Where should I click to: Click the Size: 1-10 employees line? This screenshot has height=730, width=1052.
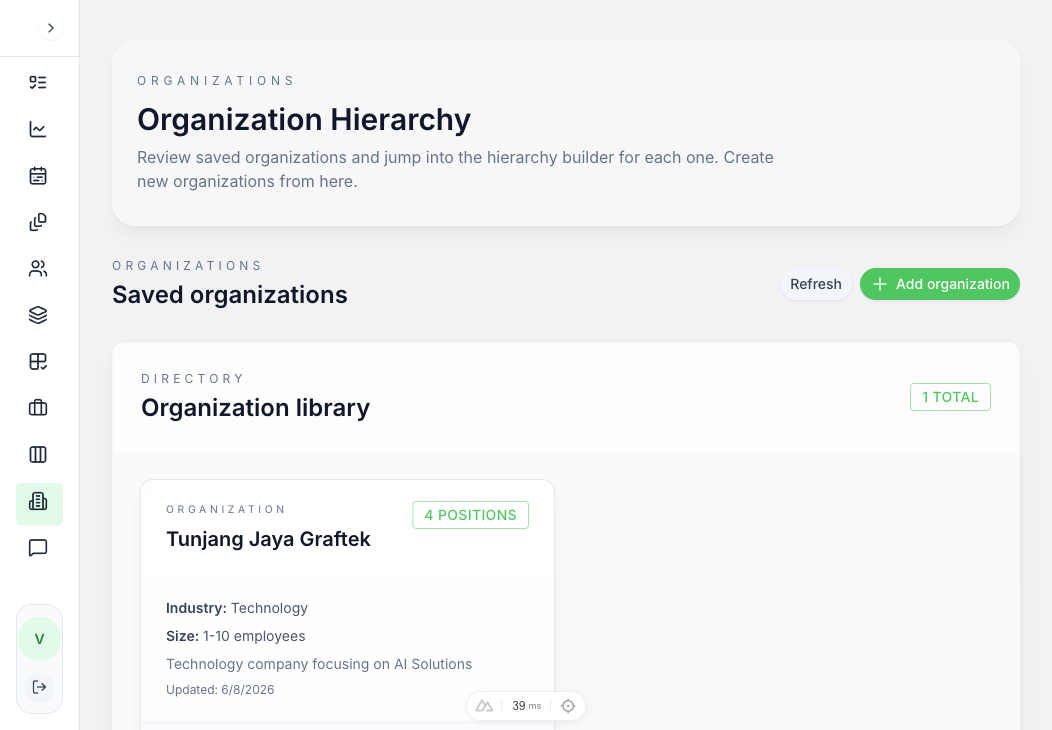tap(235, 637)
